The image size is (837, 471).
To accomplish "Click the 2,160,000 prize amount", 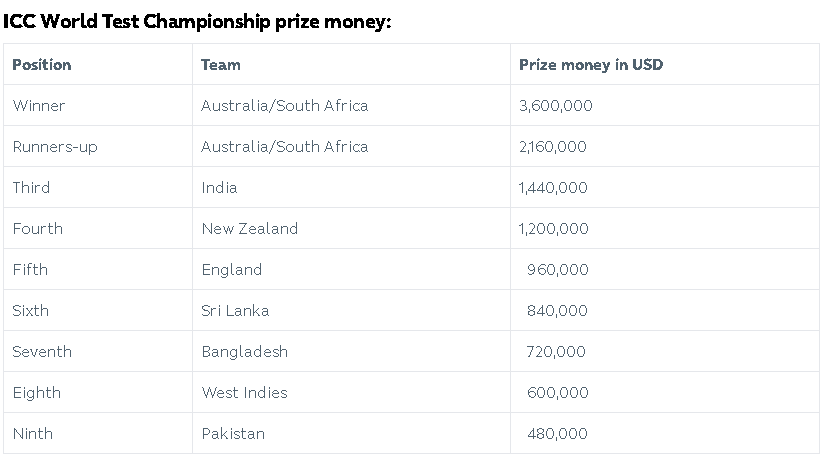I will click(553, 147).
